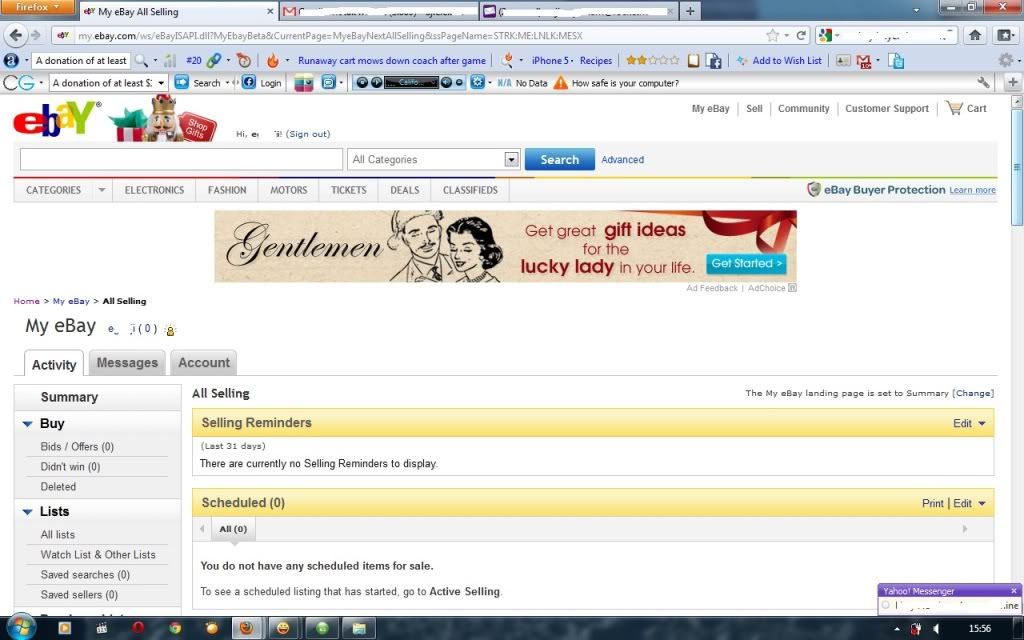Go back with the browser back arrow
Screen dimensions: 1024x640
16,35
